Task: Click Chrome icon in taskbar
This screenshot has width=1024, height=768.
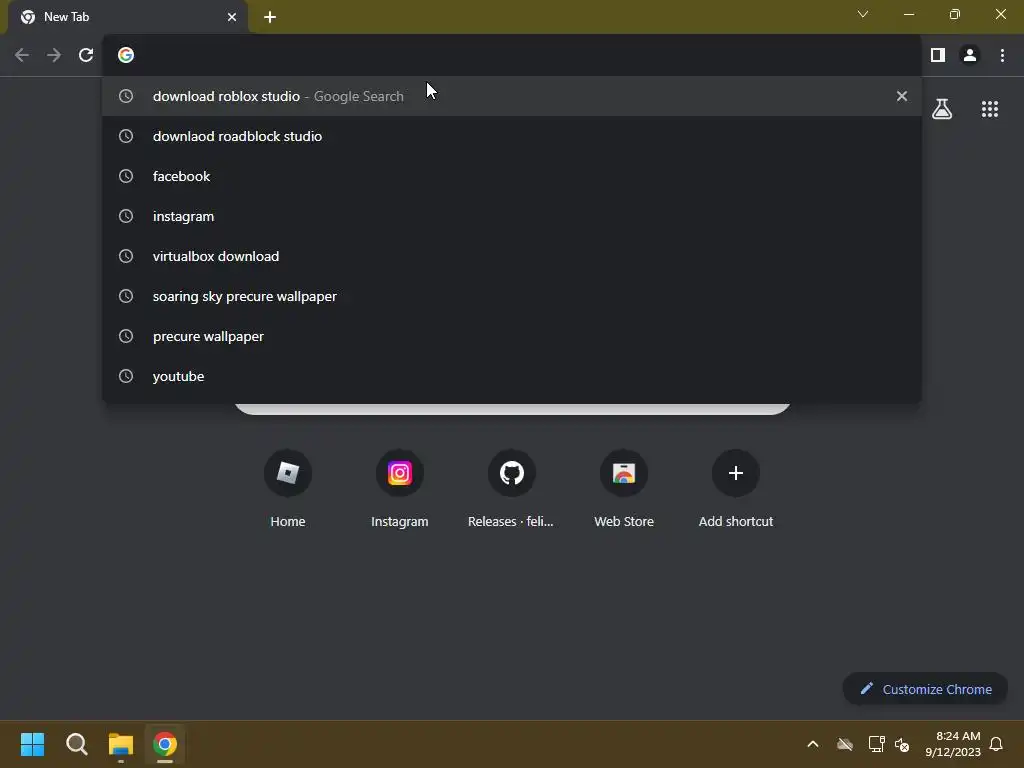Action: pos(165,744)
